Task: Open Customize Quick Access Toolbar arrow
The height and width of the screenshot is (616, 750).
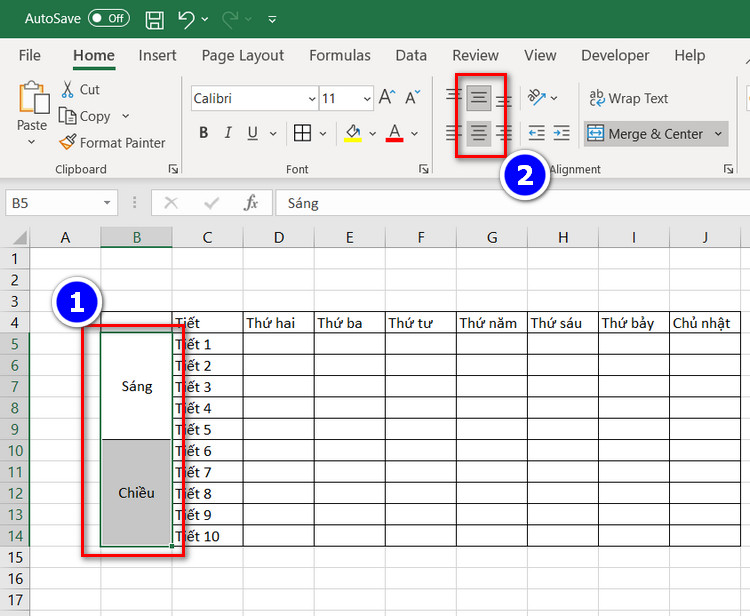Action: pyautogui.click(x=272, y=20)
